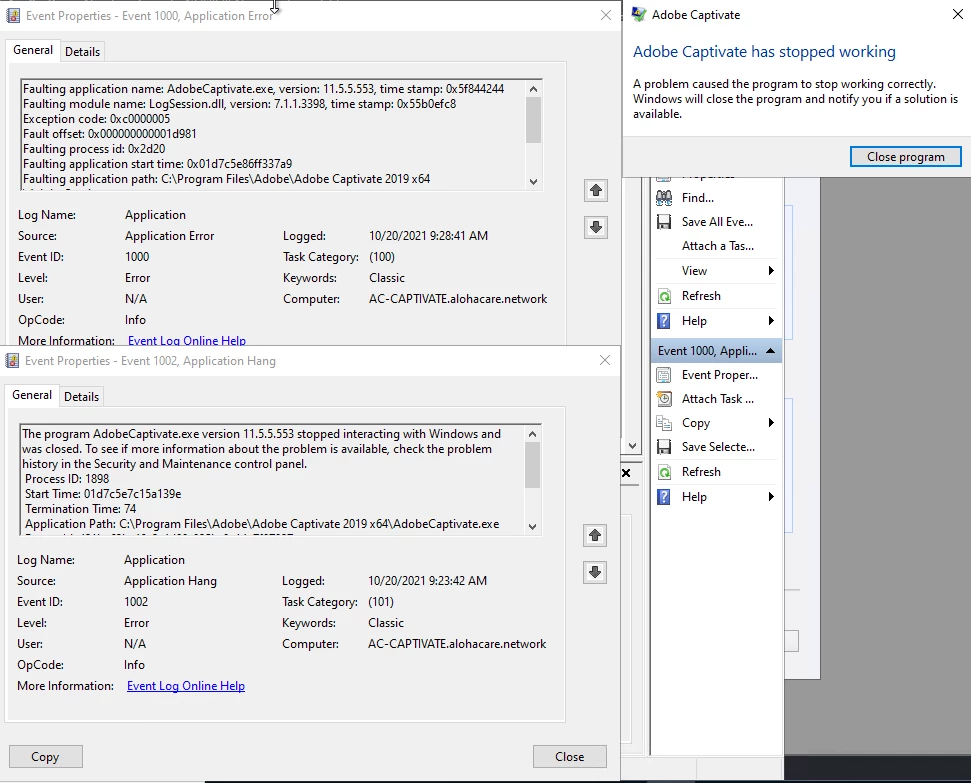This screenshot has width=971, height=783.
Task: Choose Save Selecte... action
Action: (x=718, y=447)
